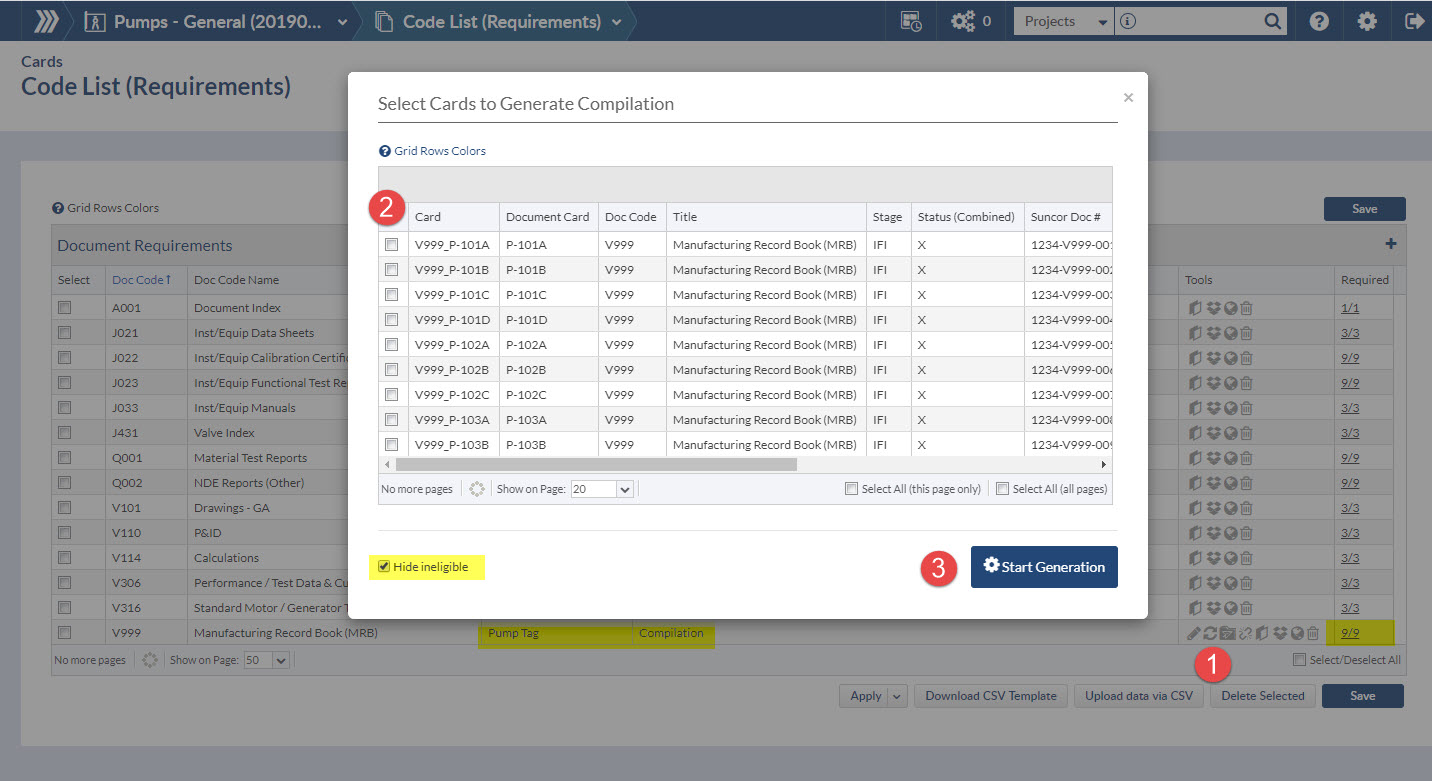
Task: Open the Apply button dropdown arrow
Action: coord(896,696)
